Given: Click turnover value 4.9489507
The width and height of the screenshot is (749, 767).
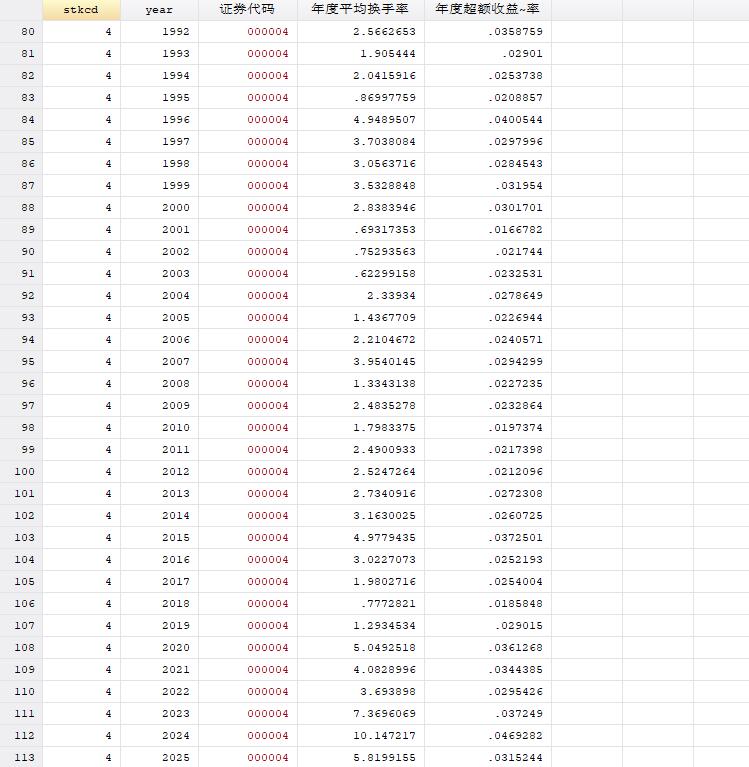Looking at the screenshot, I should (361, 120).
